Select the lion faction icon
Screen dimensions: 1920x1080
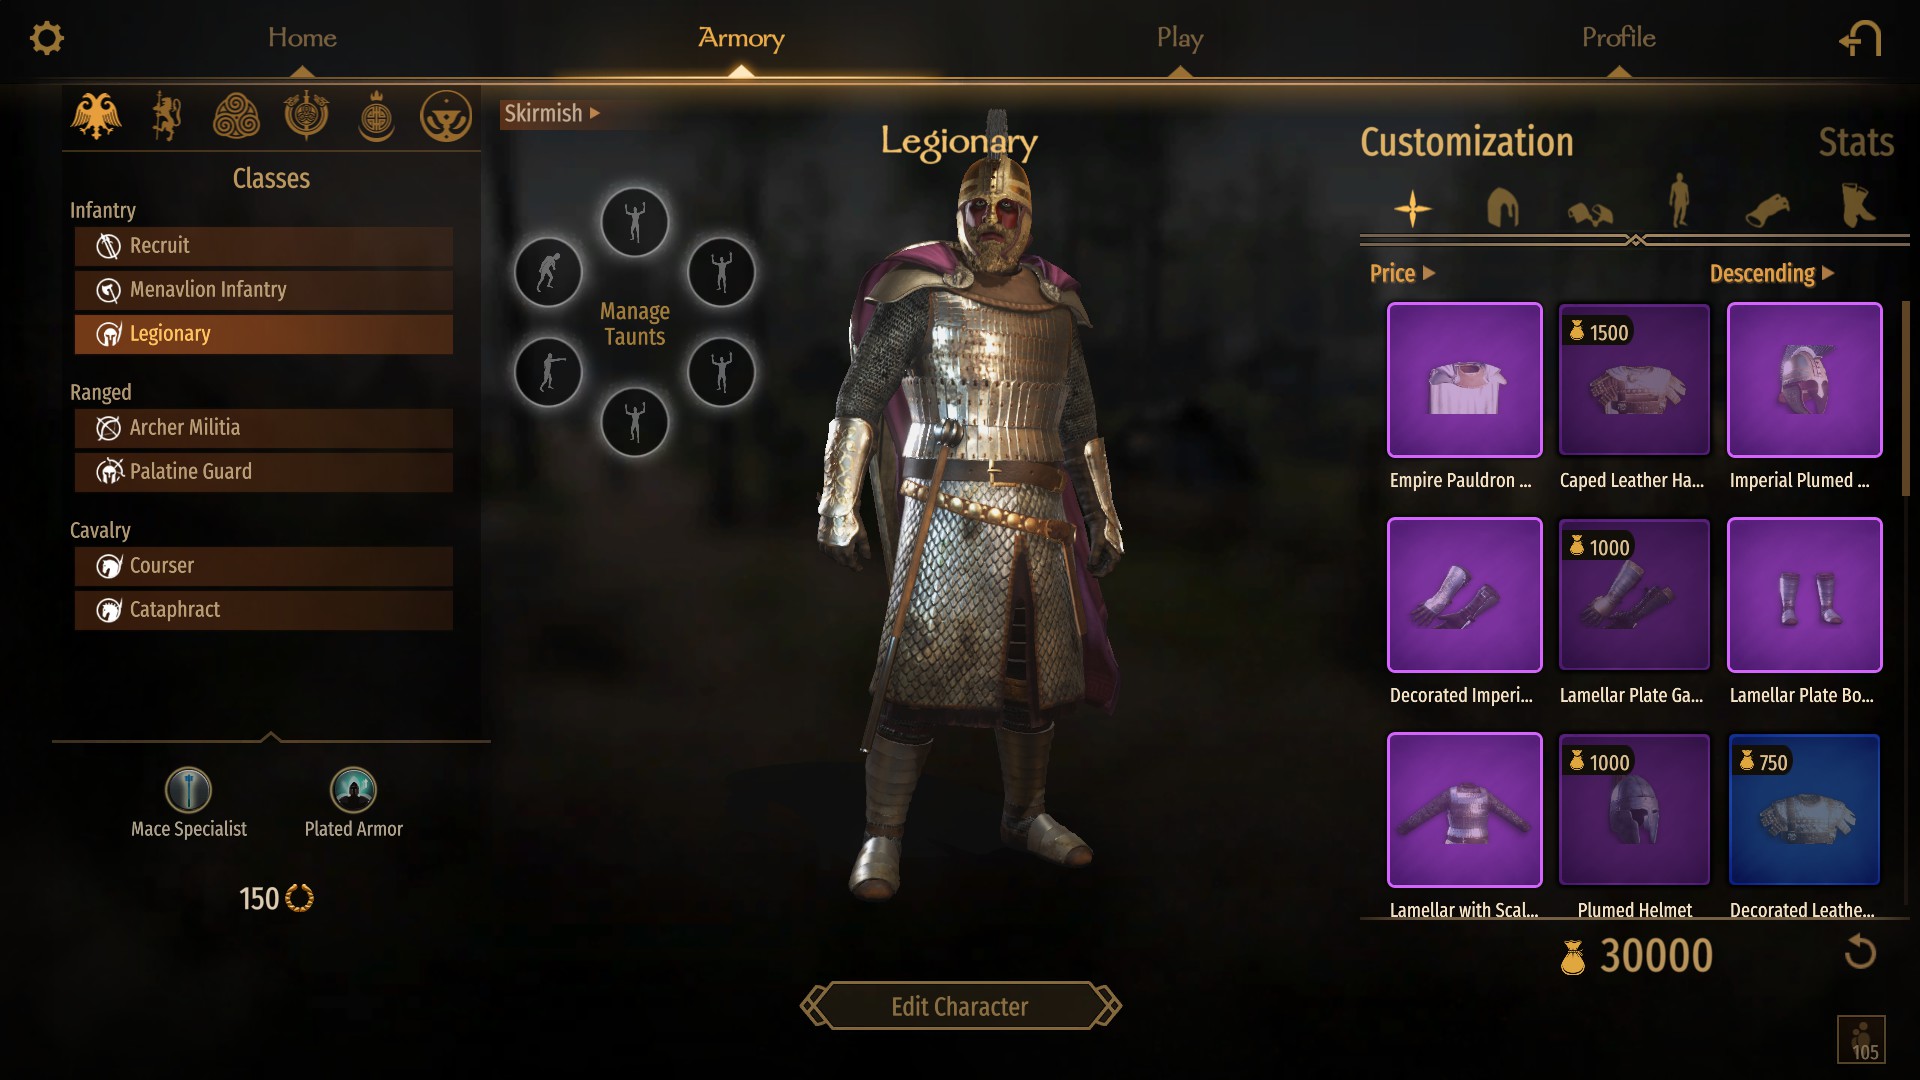click(x=166, y=116)
